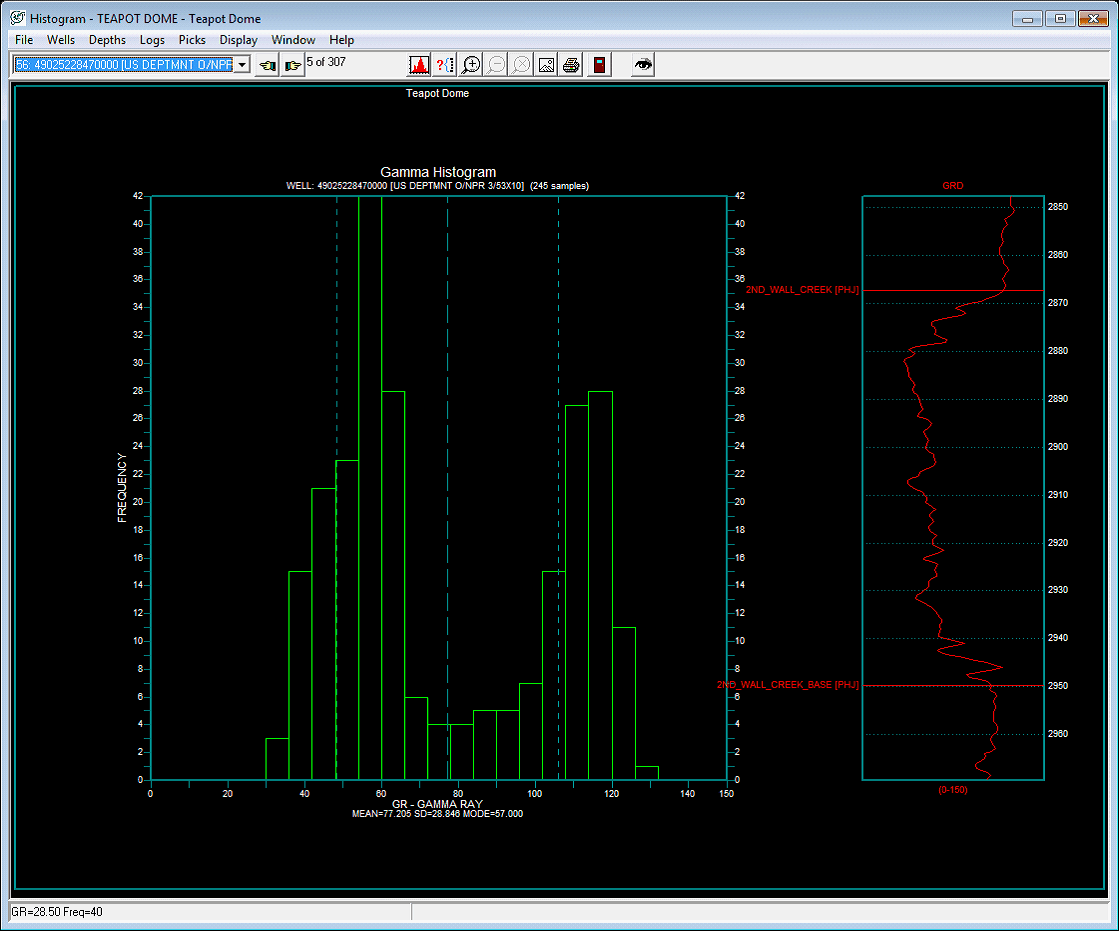Click the save image picture icon
1120x932 pixels.
click(546, 65)
